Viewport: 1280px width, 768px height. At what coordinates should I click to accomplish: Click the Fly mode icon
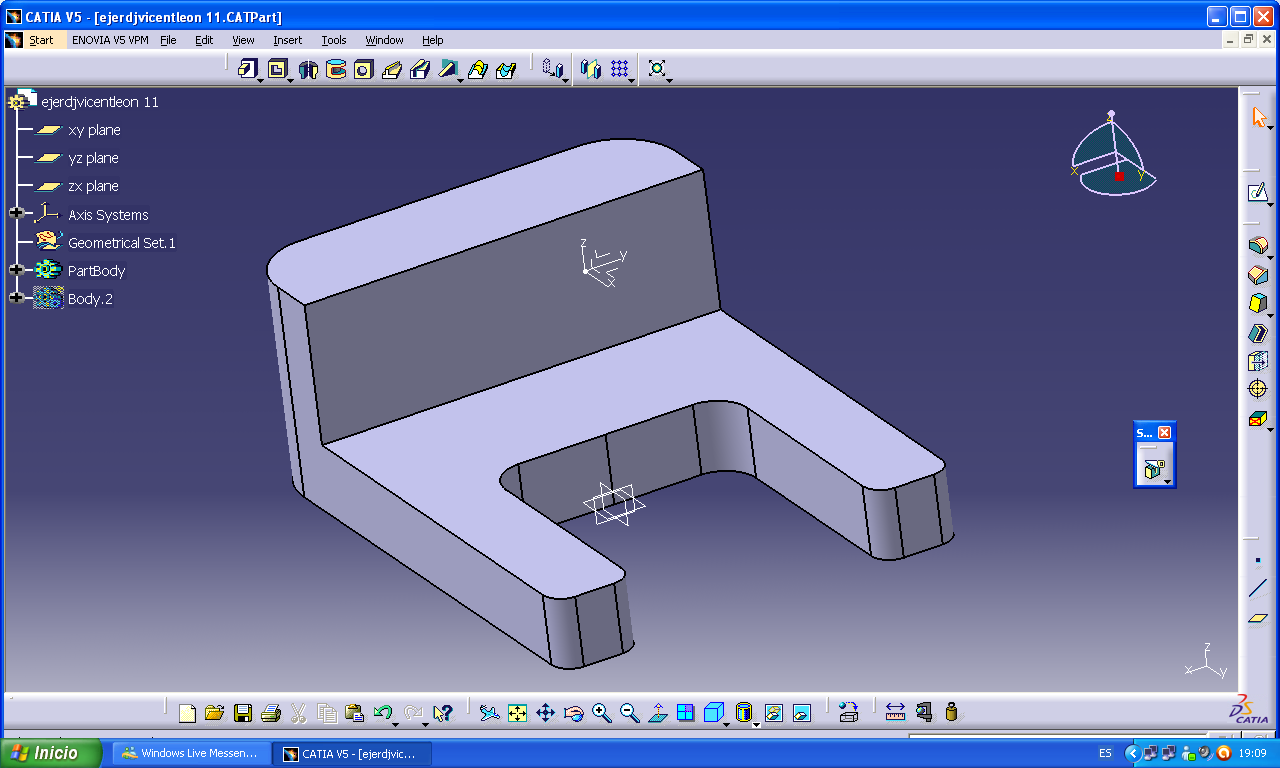tap(489, 713)
